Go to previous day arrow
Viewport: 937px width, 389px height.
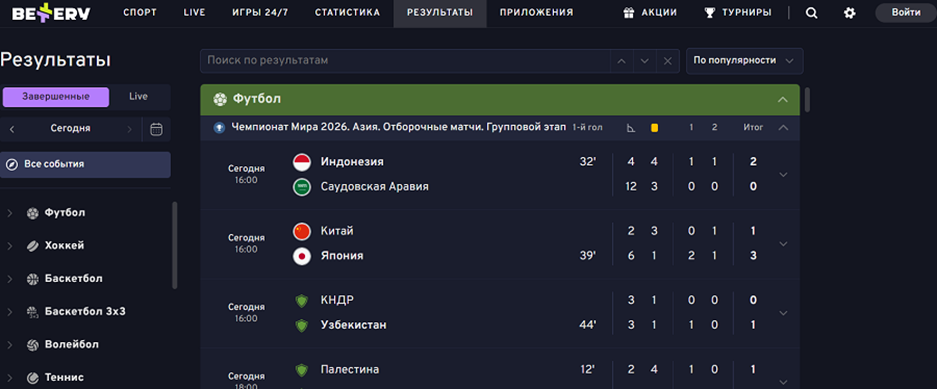pos(12,129)
